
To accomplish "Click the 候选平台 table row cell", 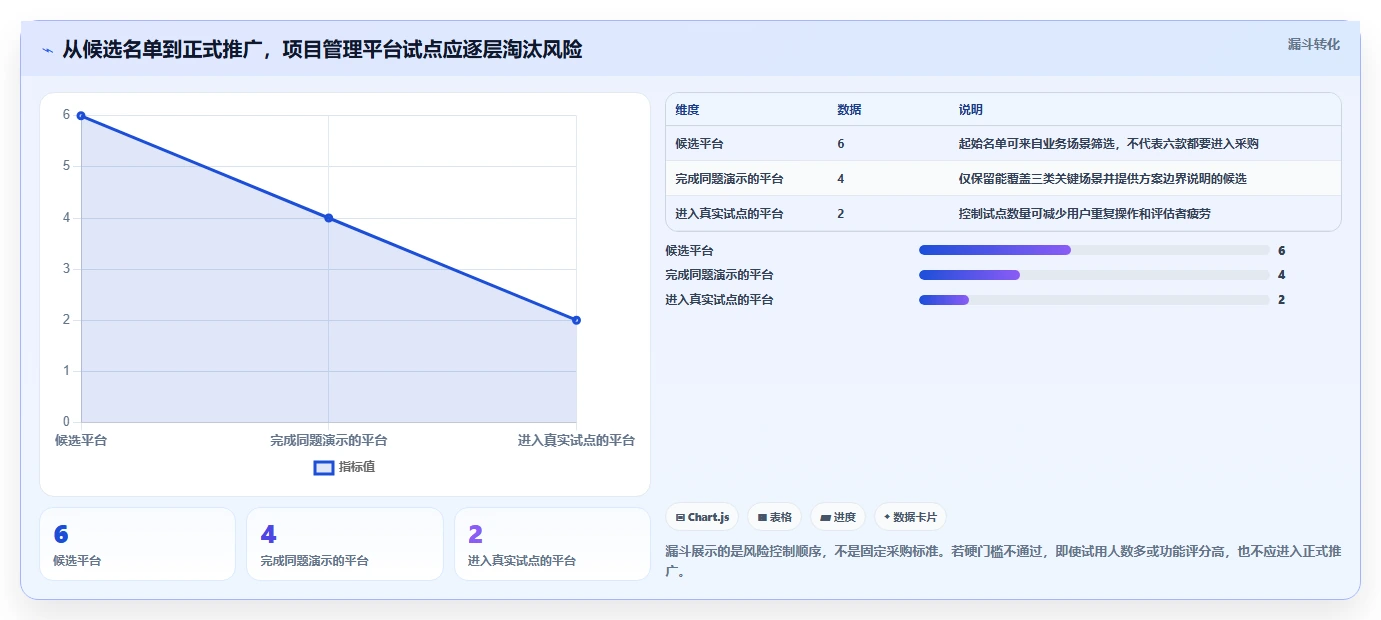I will point(700,144).
